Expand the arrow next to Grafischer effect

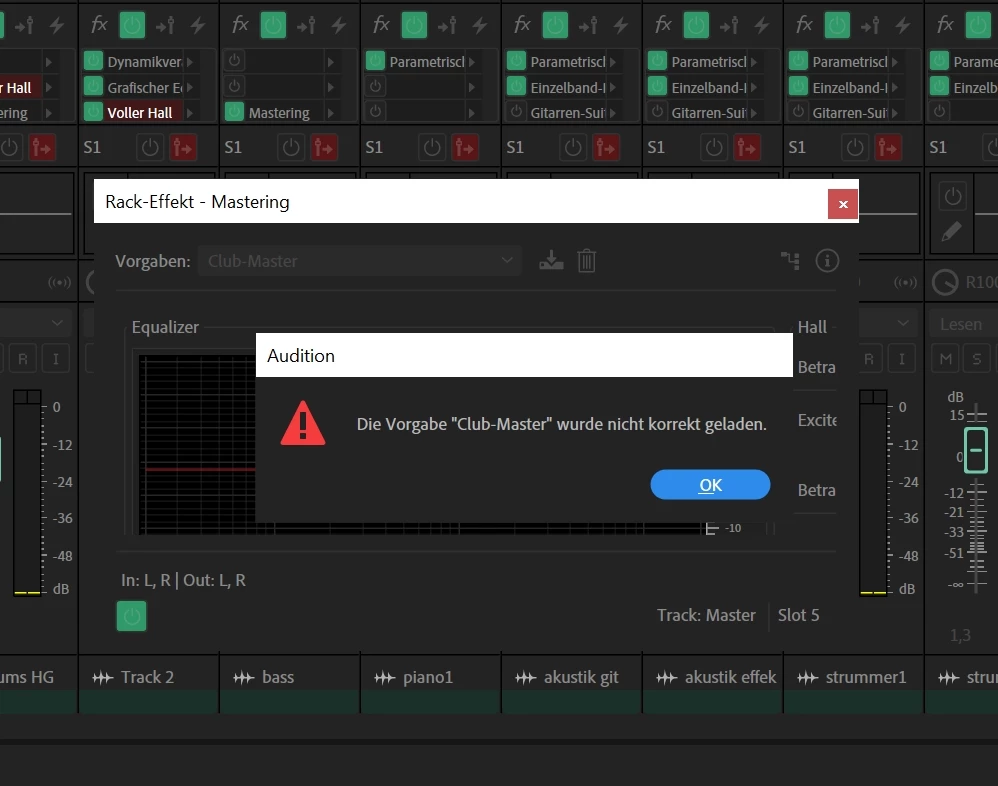[190, 87]
